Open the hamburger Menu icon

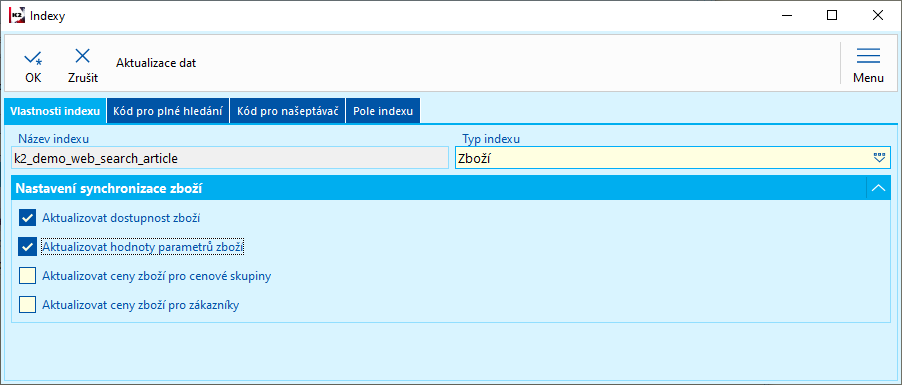point(868,56)
